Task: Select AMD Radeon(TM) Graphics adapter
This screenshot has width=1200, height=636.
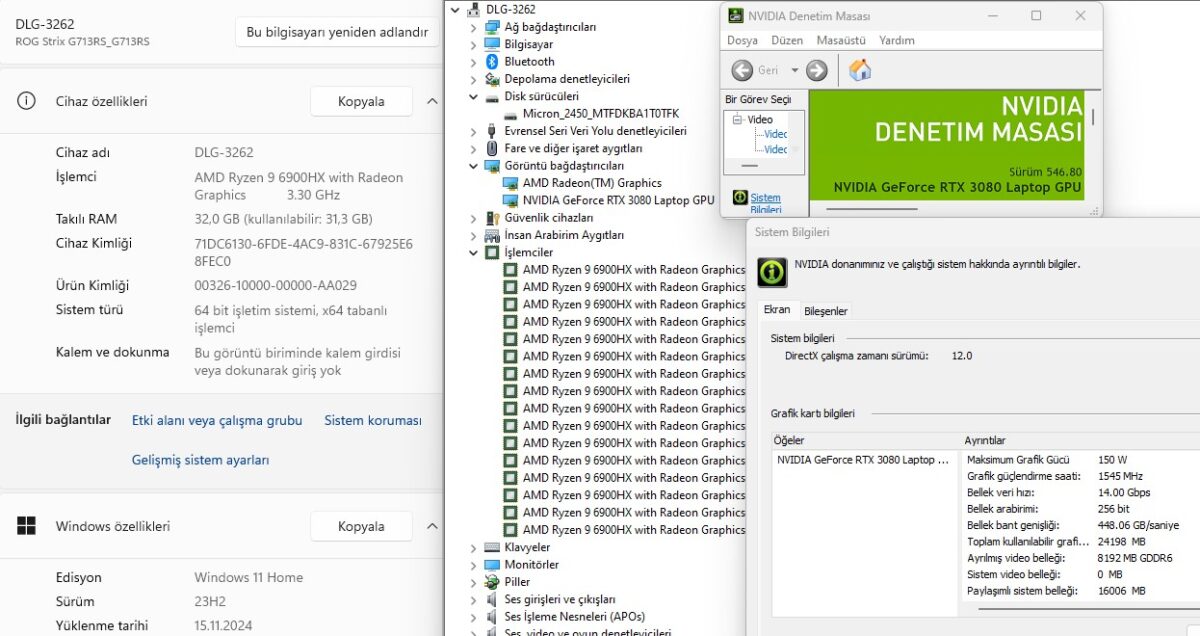Action: tap(592, 183)
